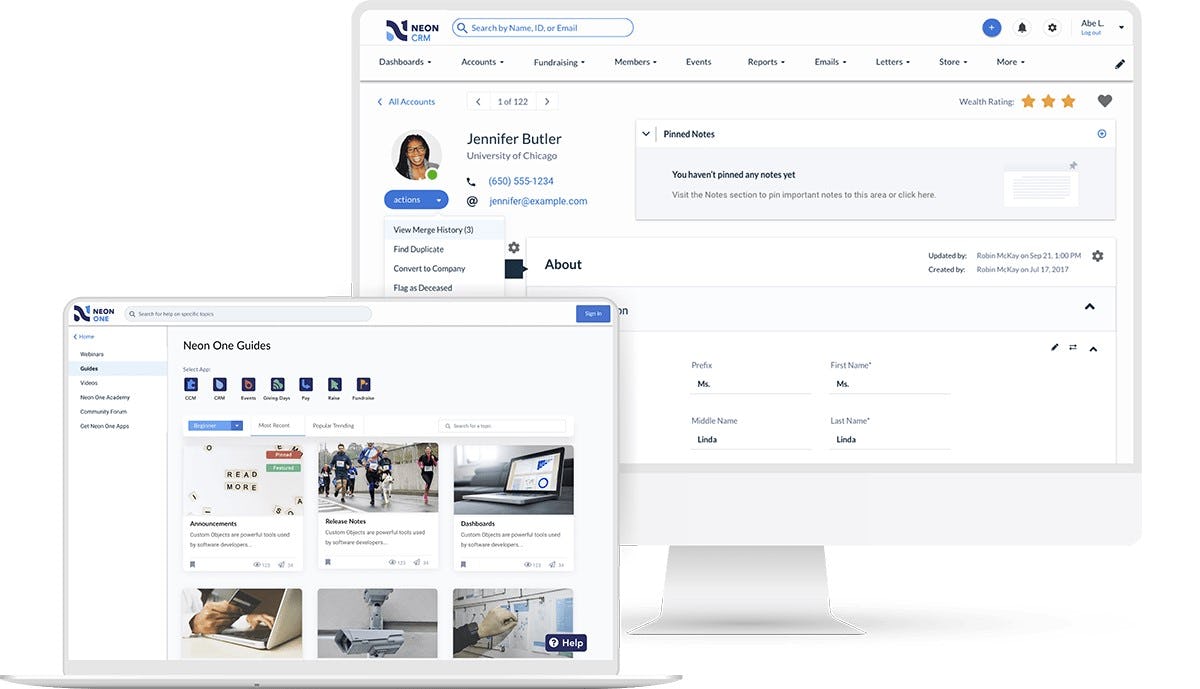Rate wealth using the third star

pos(1068,100)
